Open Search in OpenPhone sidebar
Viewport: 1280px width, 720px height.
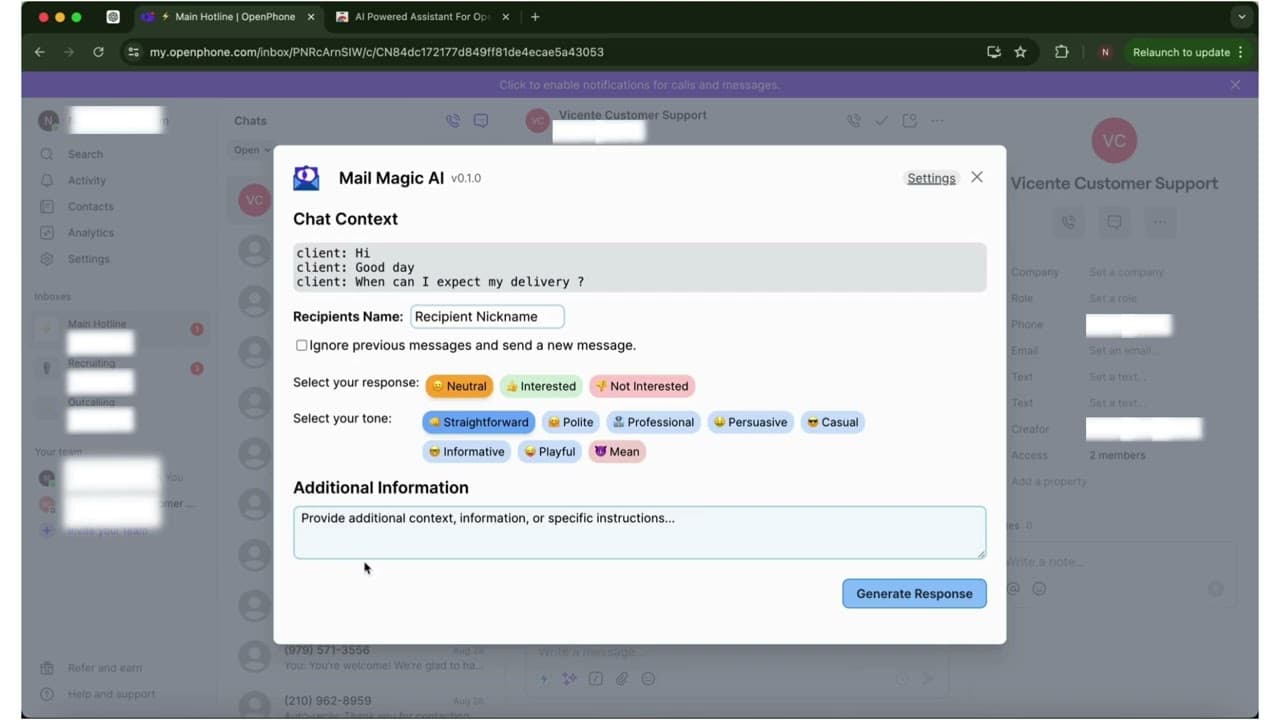(x=85, y=154)
